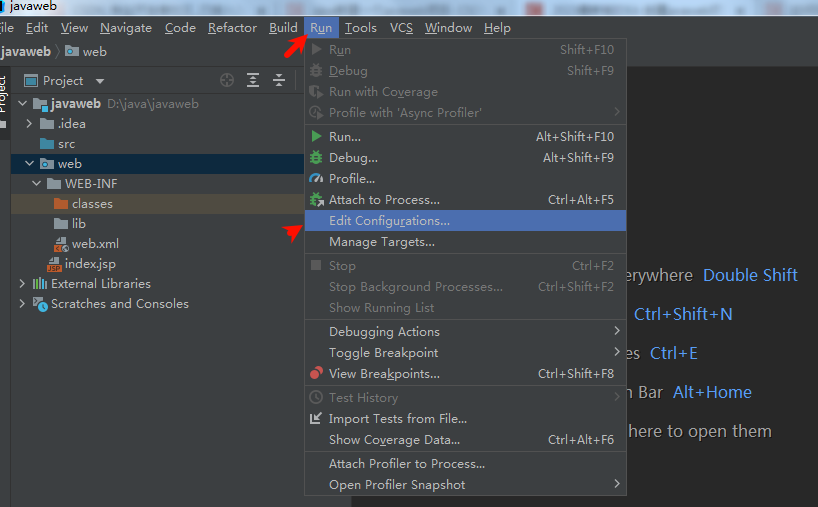Click the Scratches and Consoles icon
This screenshot has height=507, width=818.
coord(40,304)
